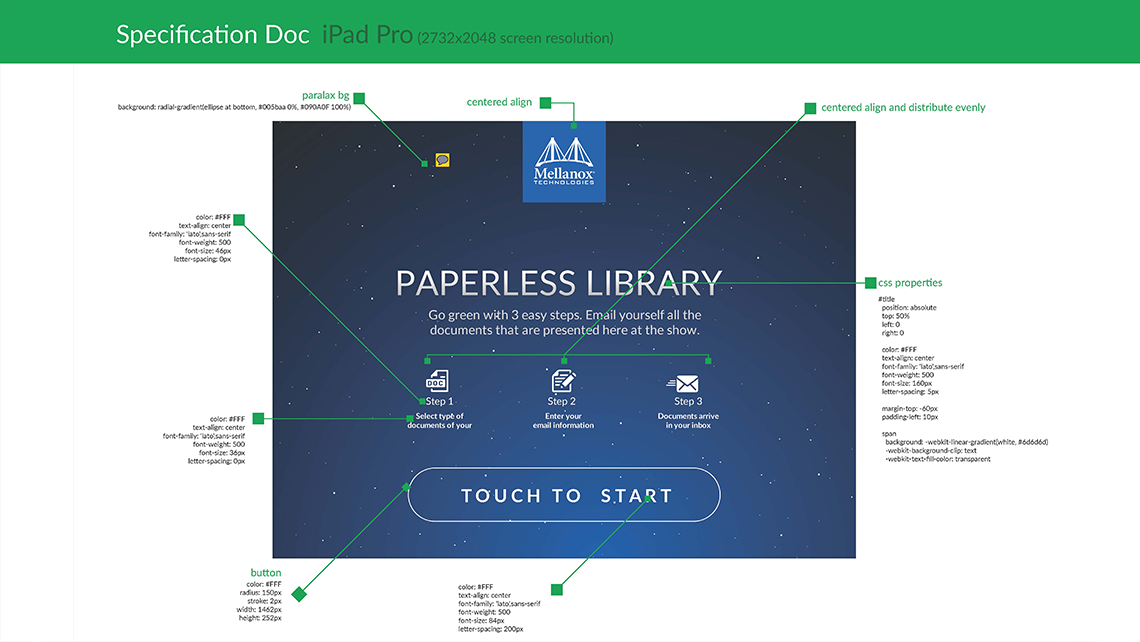Click the green square beside 'paralax bg'
This screenshot has width=1140, height=642.
359,98
